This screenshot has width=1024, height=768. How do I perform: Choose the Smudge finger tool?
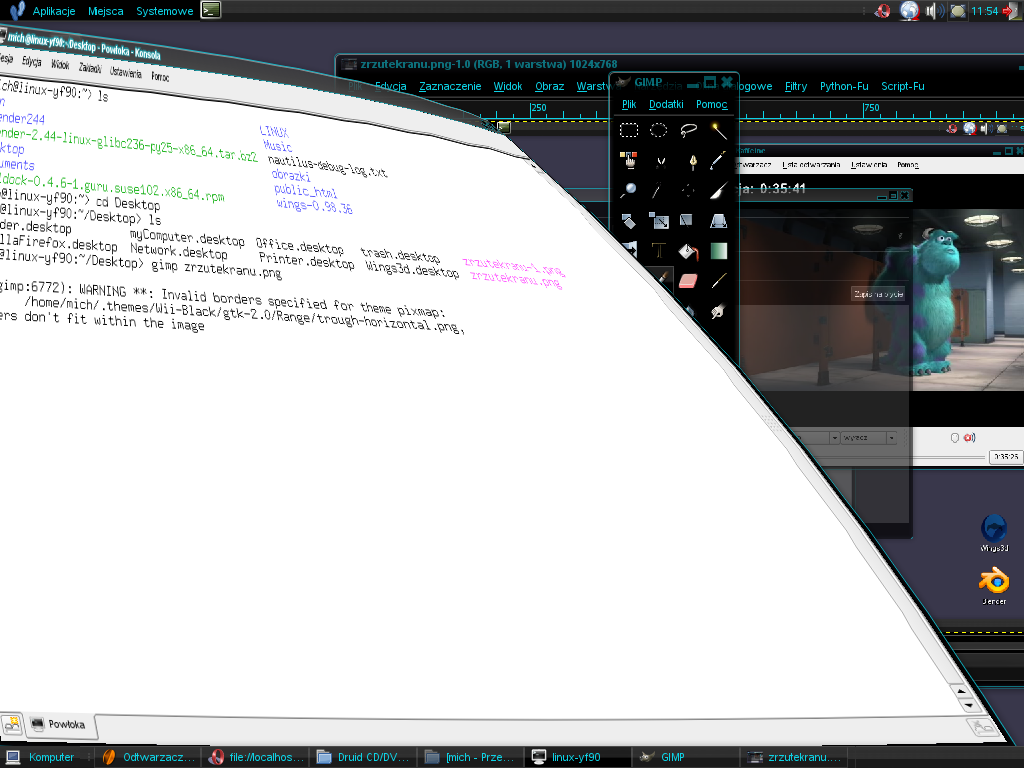coord(718,312)
